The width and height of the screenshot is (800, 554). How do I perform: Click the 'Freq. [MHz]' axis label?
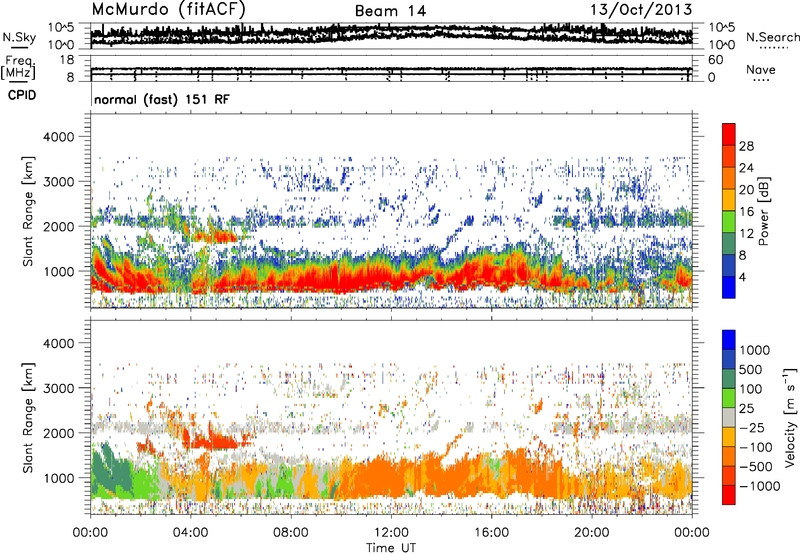click(x=20, y=67)
